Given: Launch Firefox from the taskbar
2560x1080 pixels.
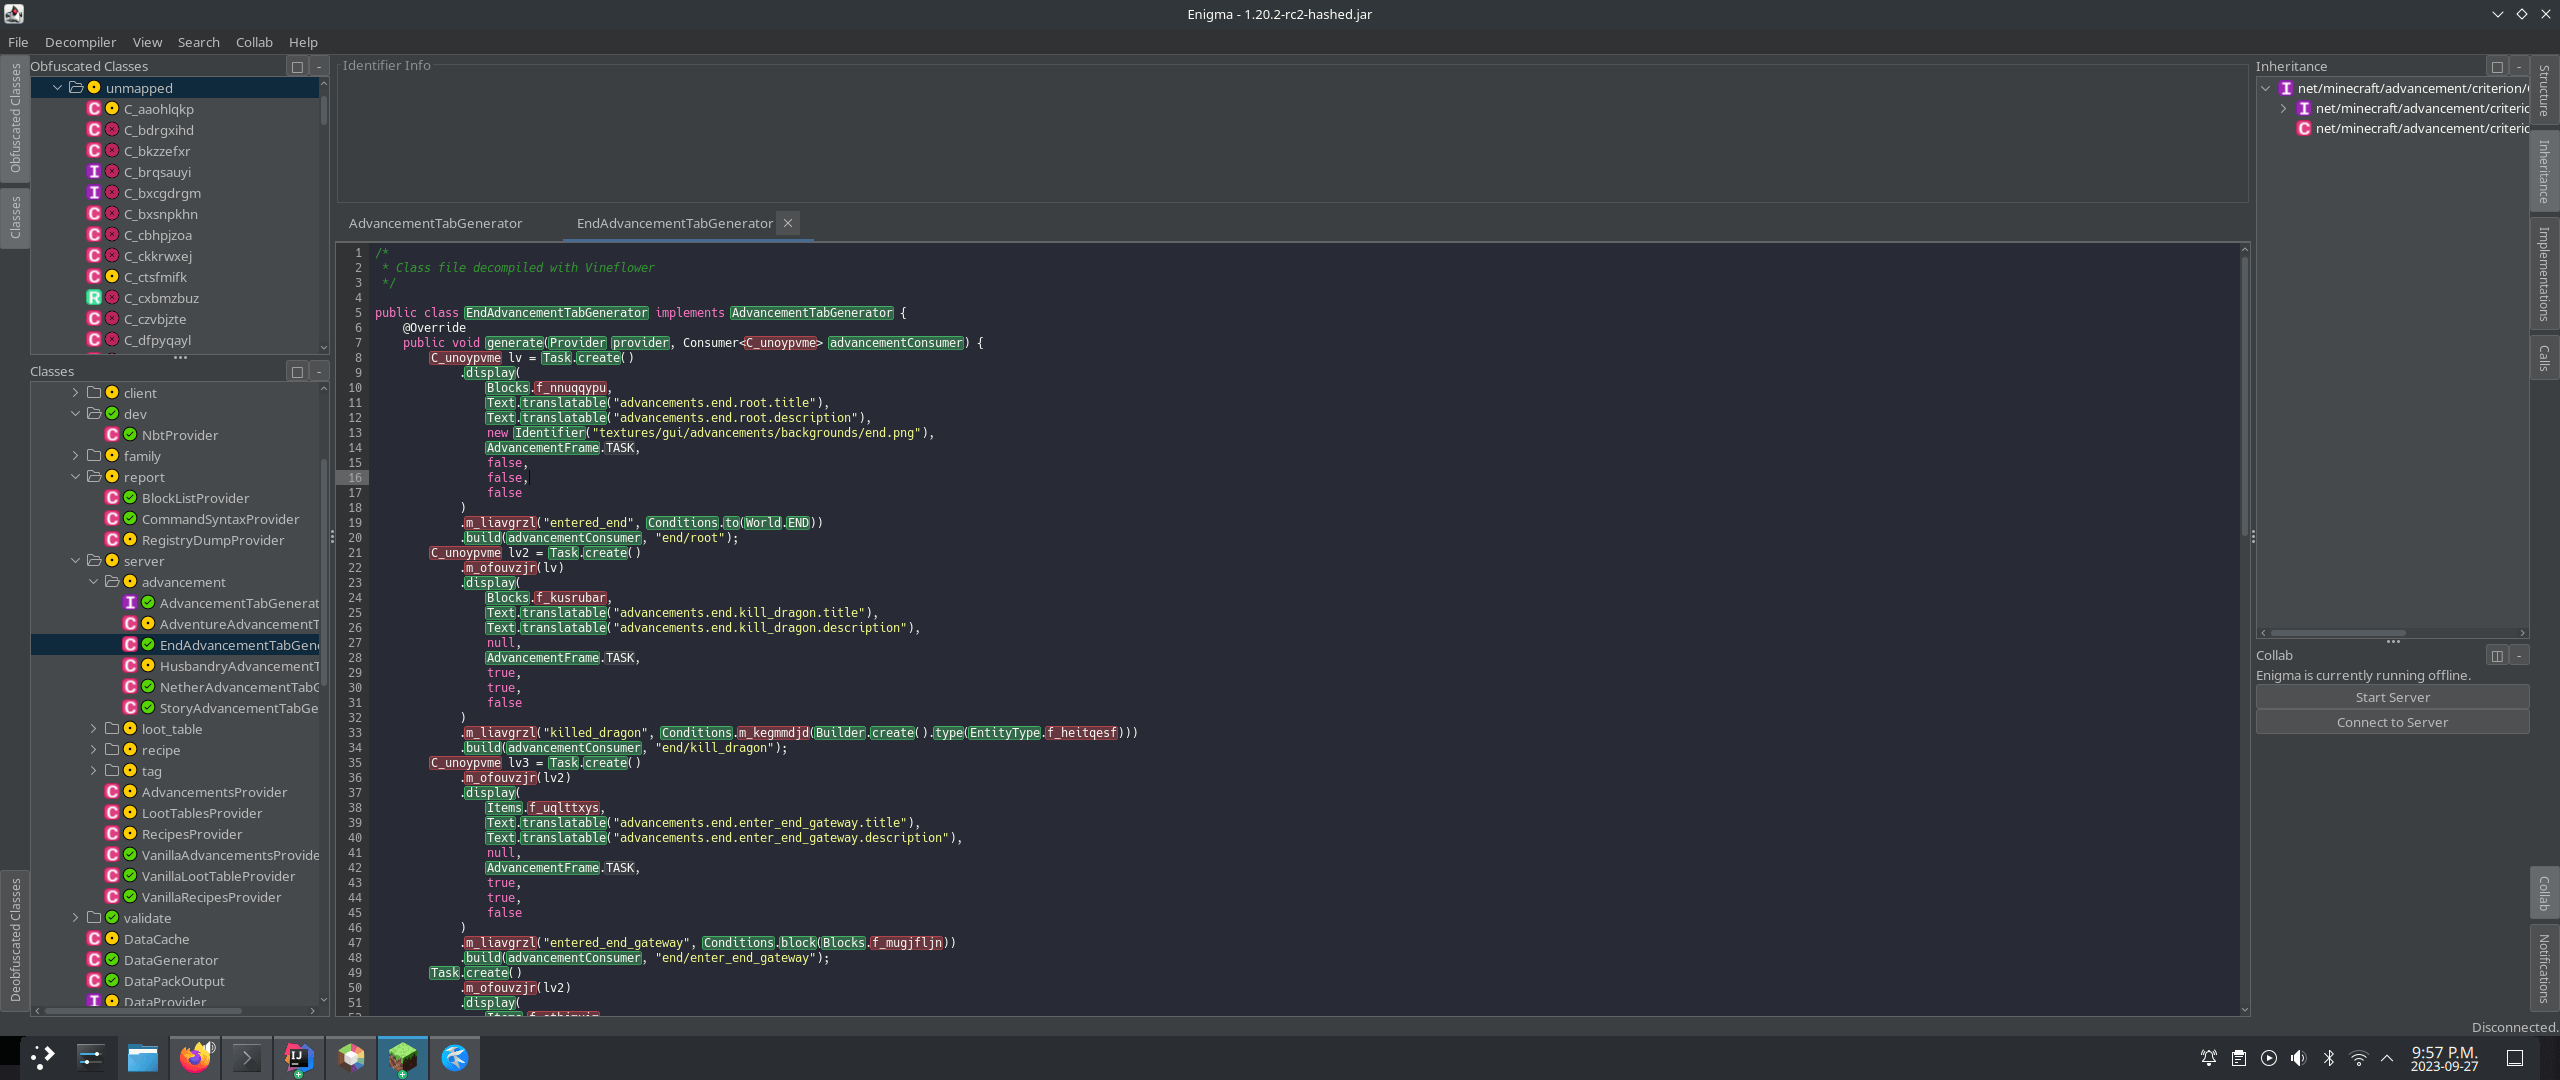Looking at the screenshot, I should point(196,1057).
